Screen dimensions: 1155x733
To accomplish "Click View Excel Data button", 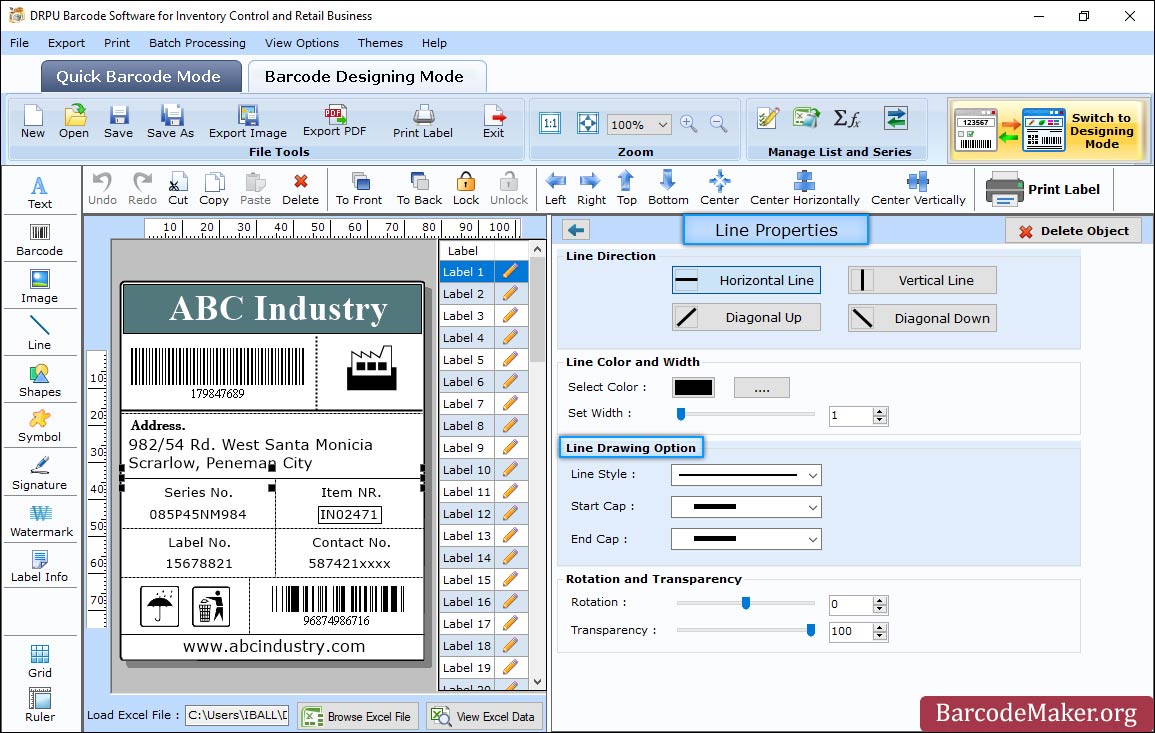I will (x=485, y=717).
